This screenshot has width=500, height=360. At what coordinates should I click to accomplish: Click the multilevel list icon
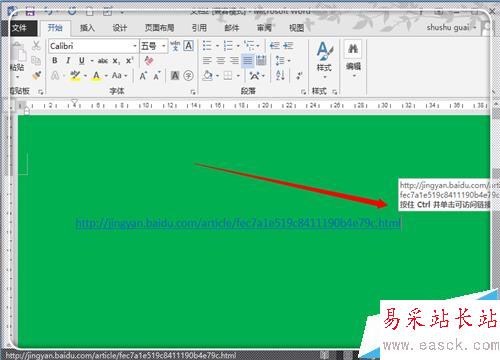click(x=249, y=46)
